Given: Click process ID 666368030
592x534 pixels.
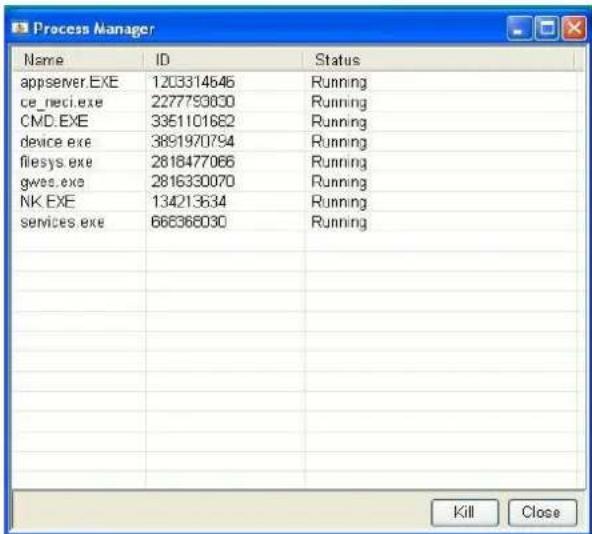Looking at the screenshot, I should [x=189, y=222].
